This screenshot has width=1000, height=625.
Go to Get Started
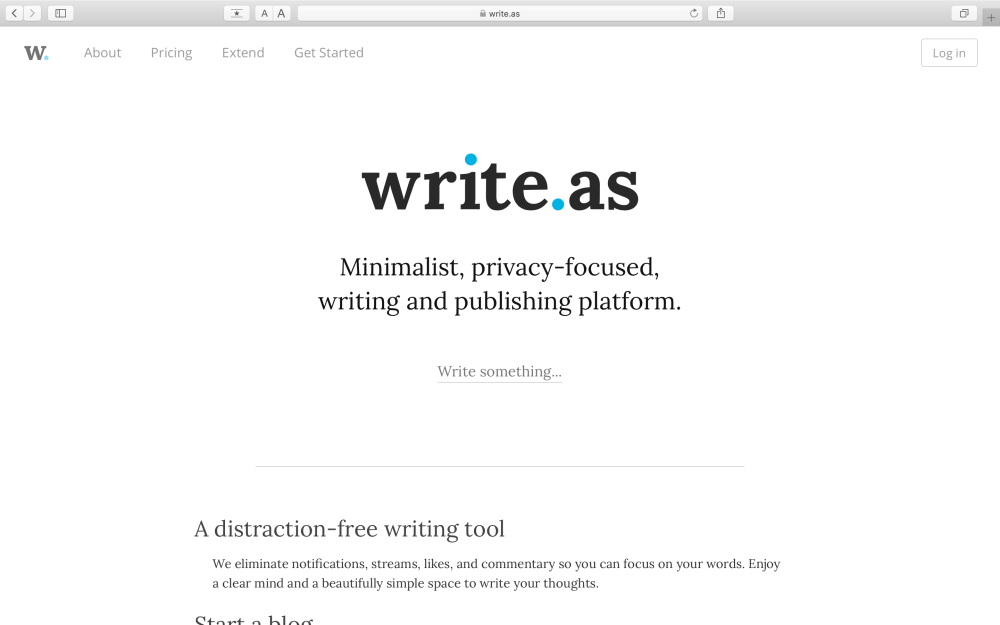(x=328, y=53)
